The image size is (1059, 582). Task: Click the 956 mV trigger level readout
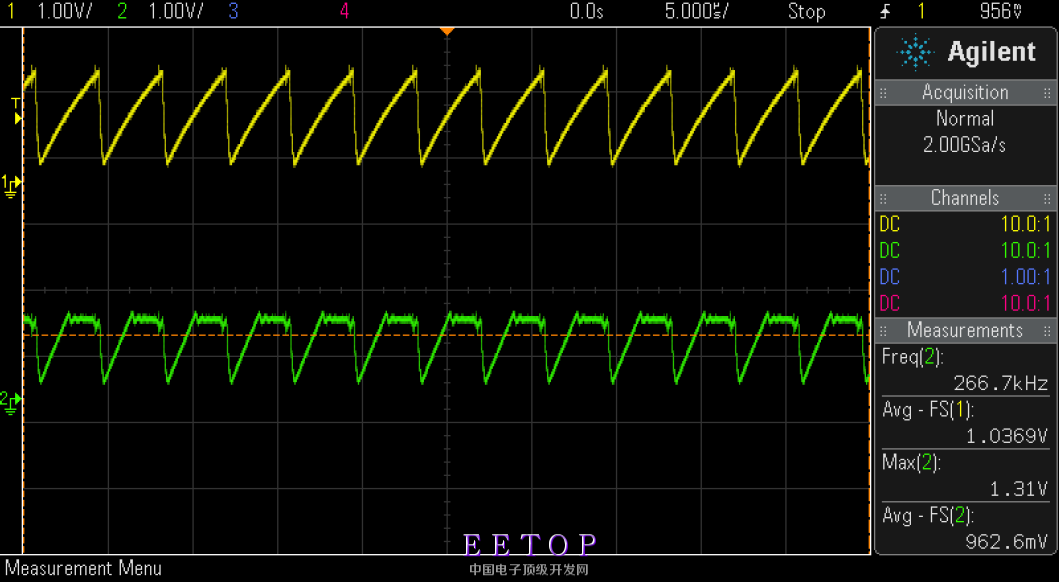[x=1000, y=11]
